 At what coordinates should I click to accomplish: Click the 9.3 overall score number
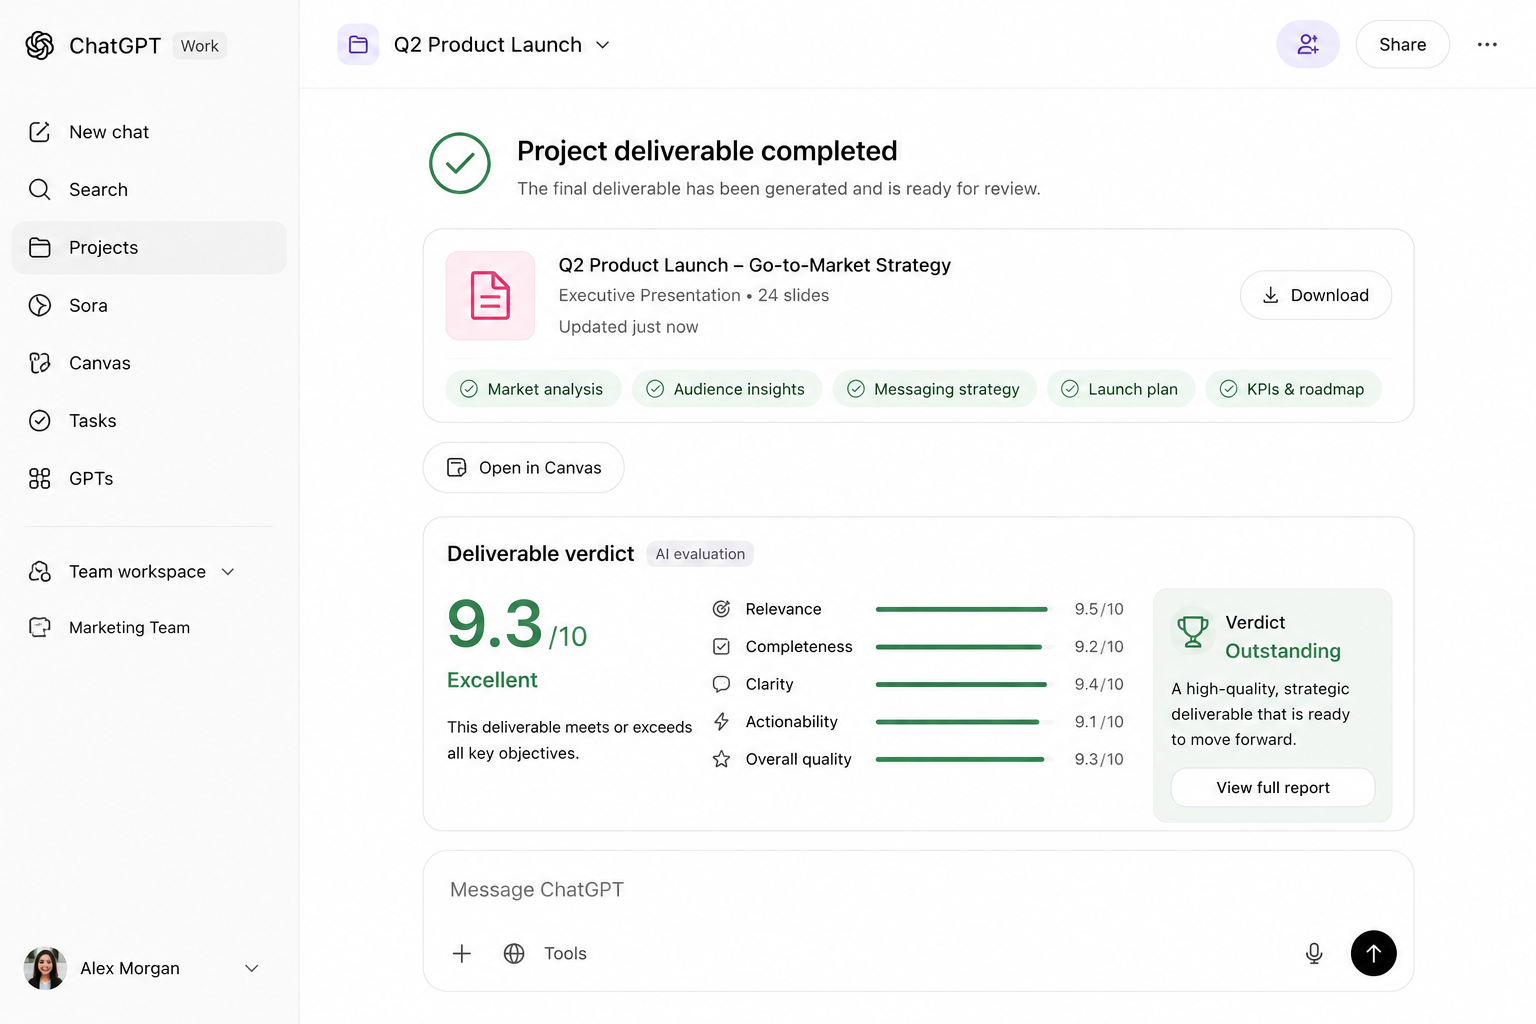pos(495,625)
